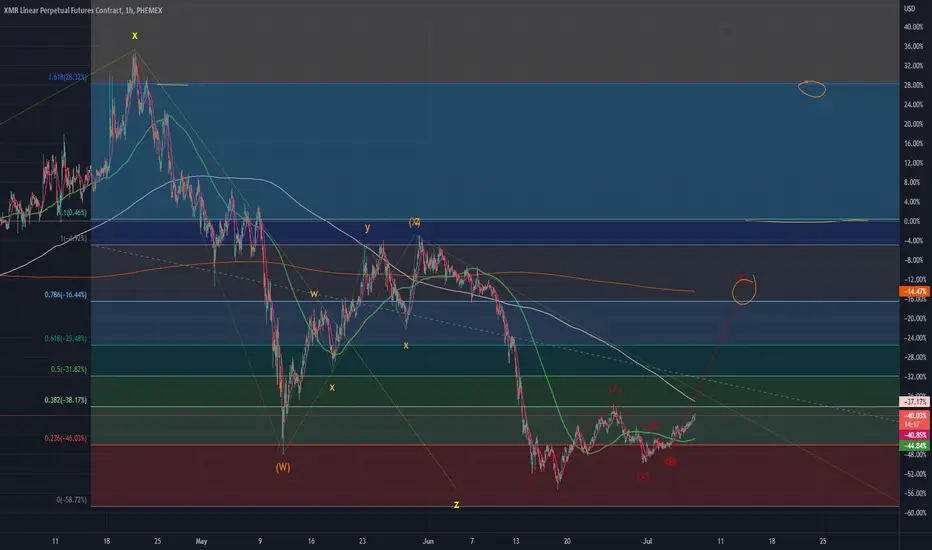Click the 40.00% price axis label
932x550 pixels.
(914, 27)
